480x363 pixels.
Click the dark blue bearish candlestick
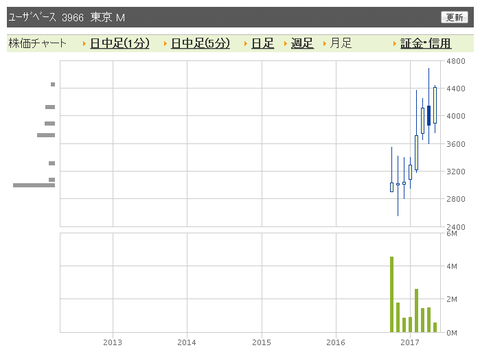pos(429,115)
